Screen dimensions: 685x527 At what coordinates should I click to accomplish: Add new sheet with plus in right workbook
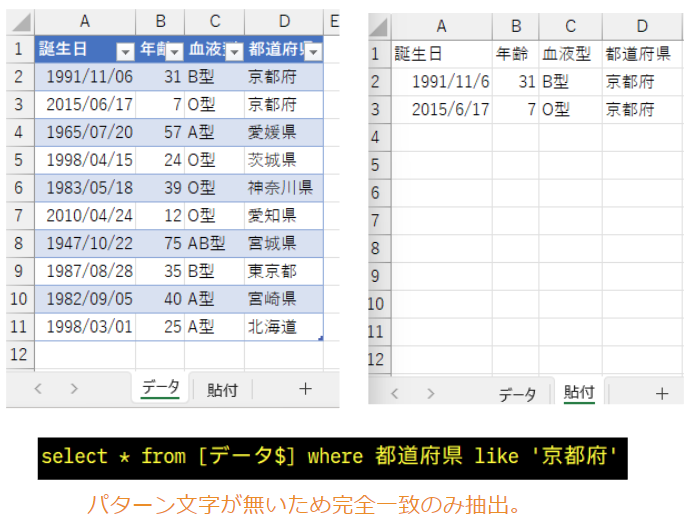tap(662, 394)
